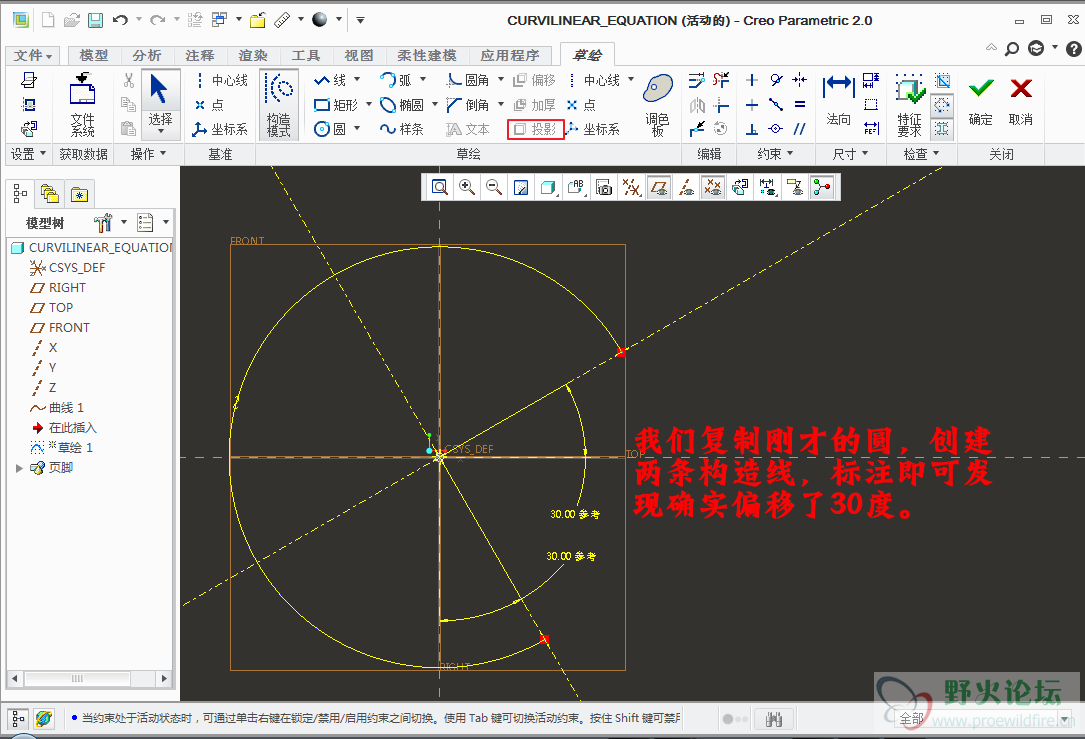Viewport: 1085px width, 739px height.
Task: Select the Circle (圆) sketch tool
Action: [330, 129]
